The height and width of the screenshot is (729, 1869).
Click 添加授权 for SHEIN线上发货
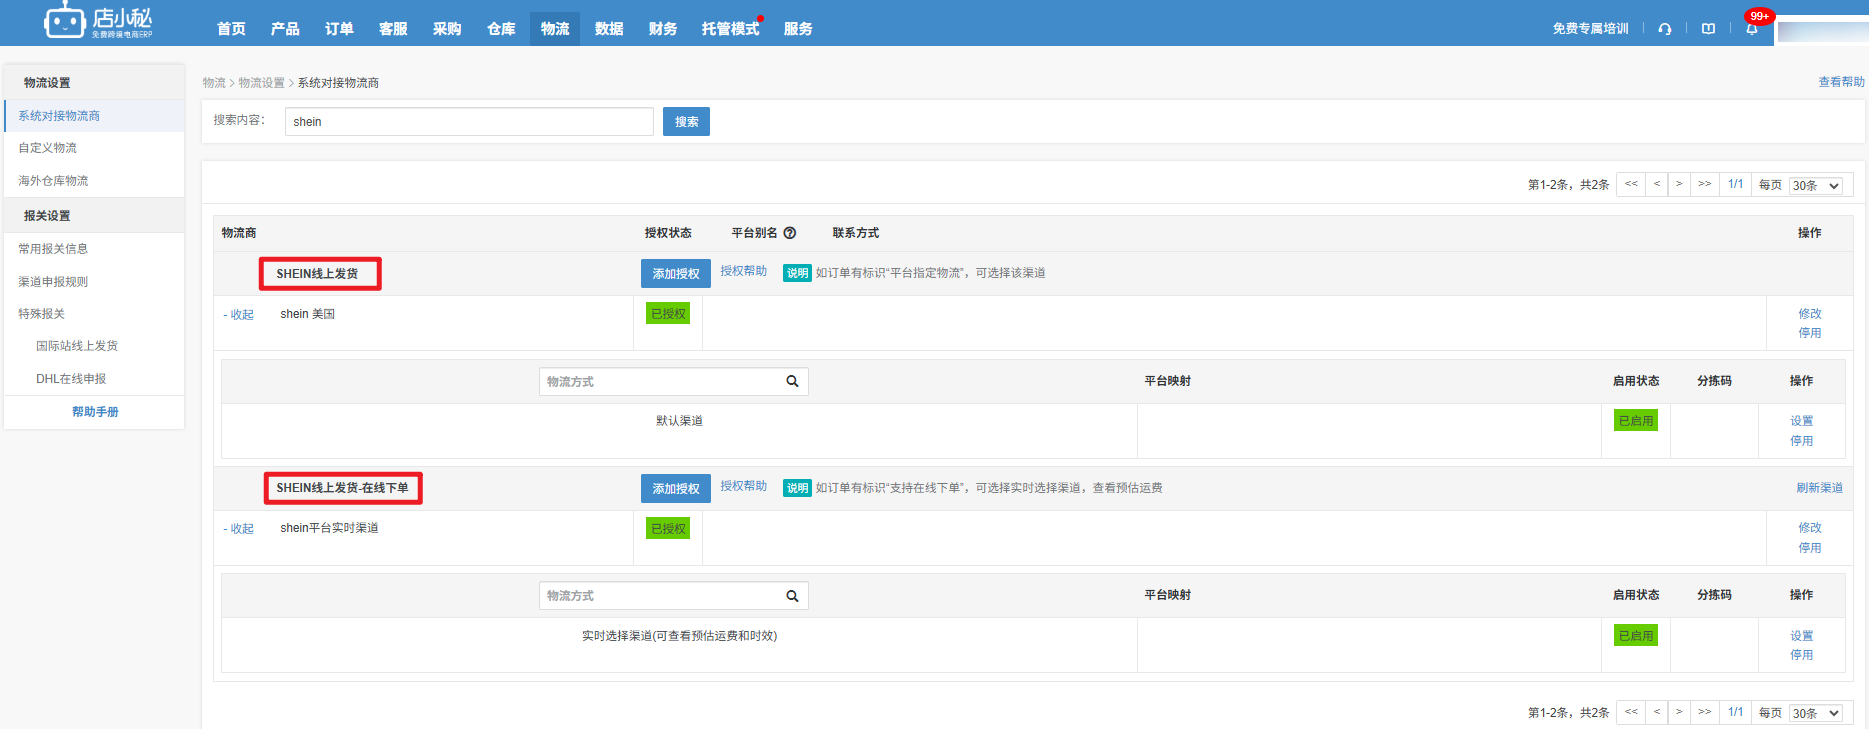coord(675,274)
